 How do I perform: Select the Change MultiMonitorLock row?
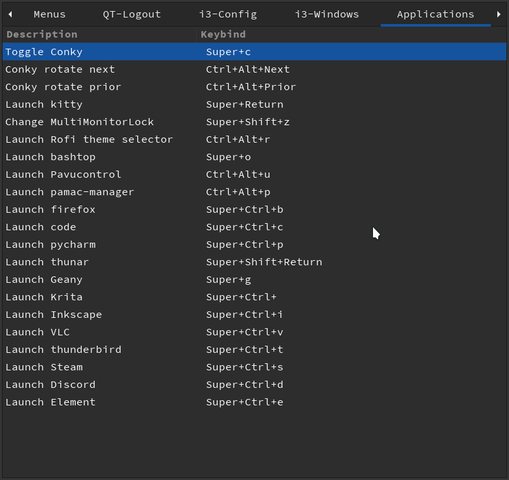tap(254, 122)
